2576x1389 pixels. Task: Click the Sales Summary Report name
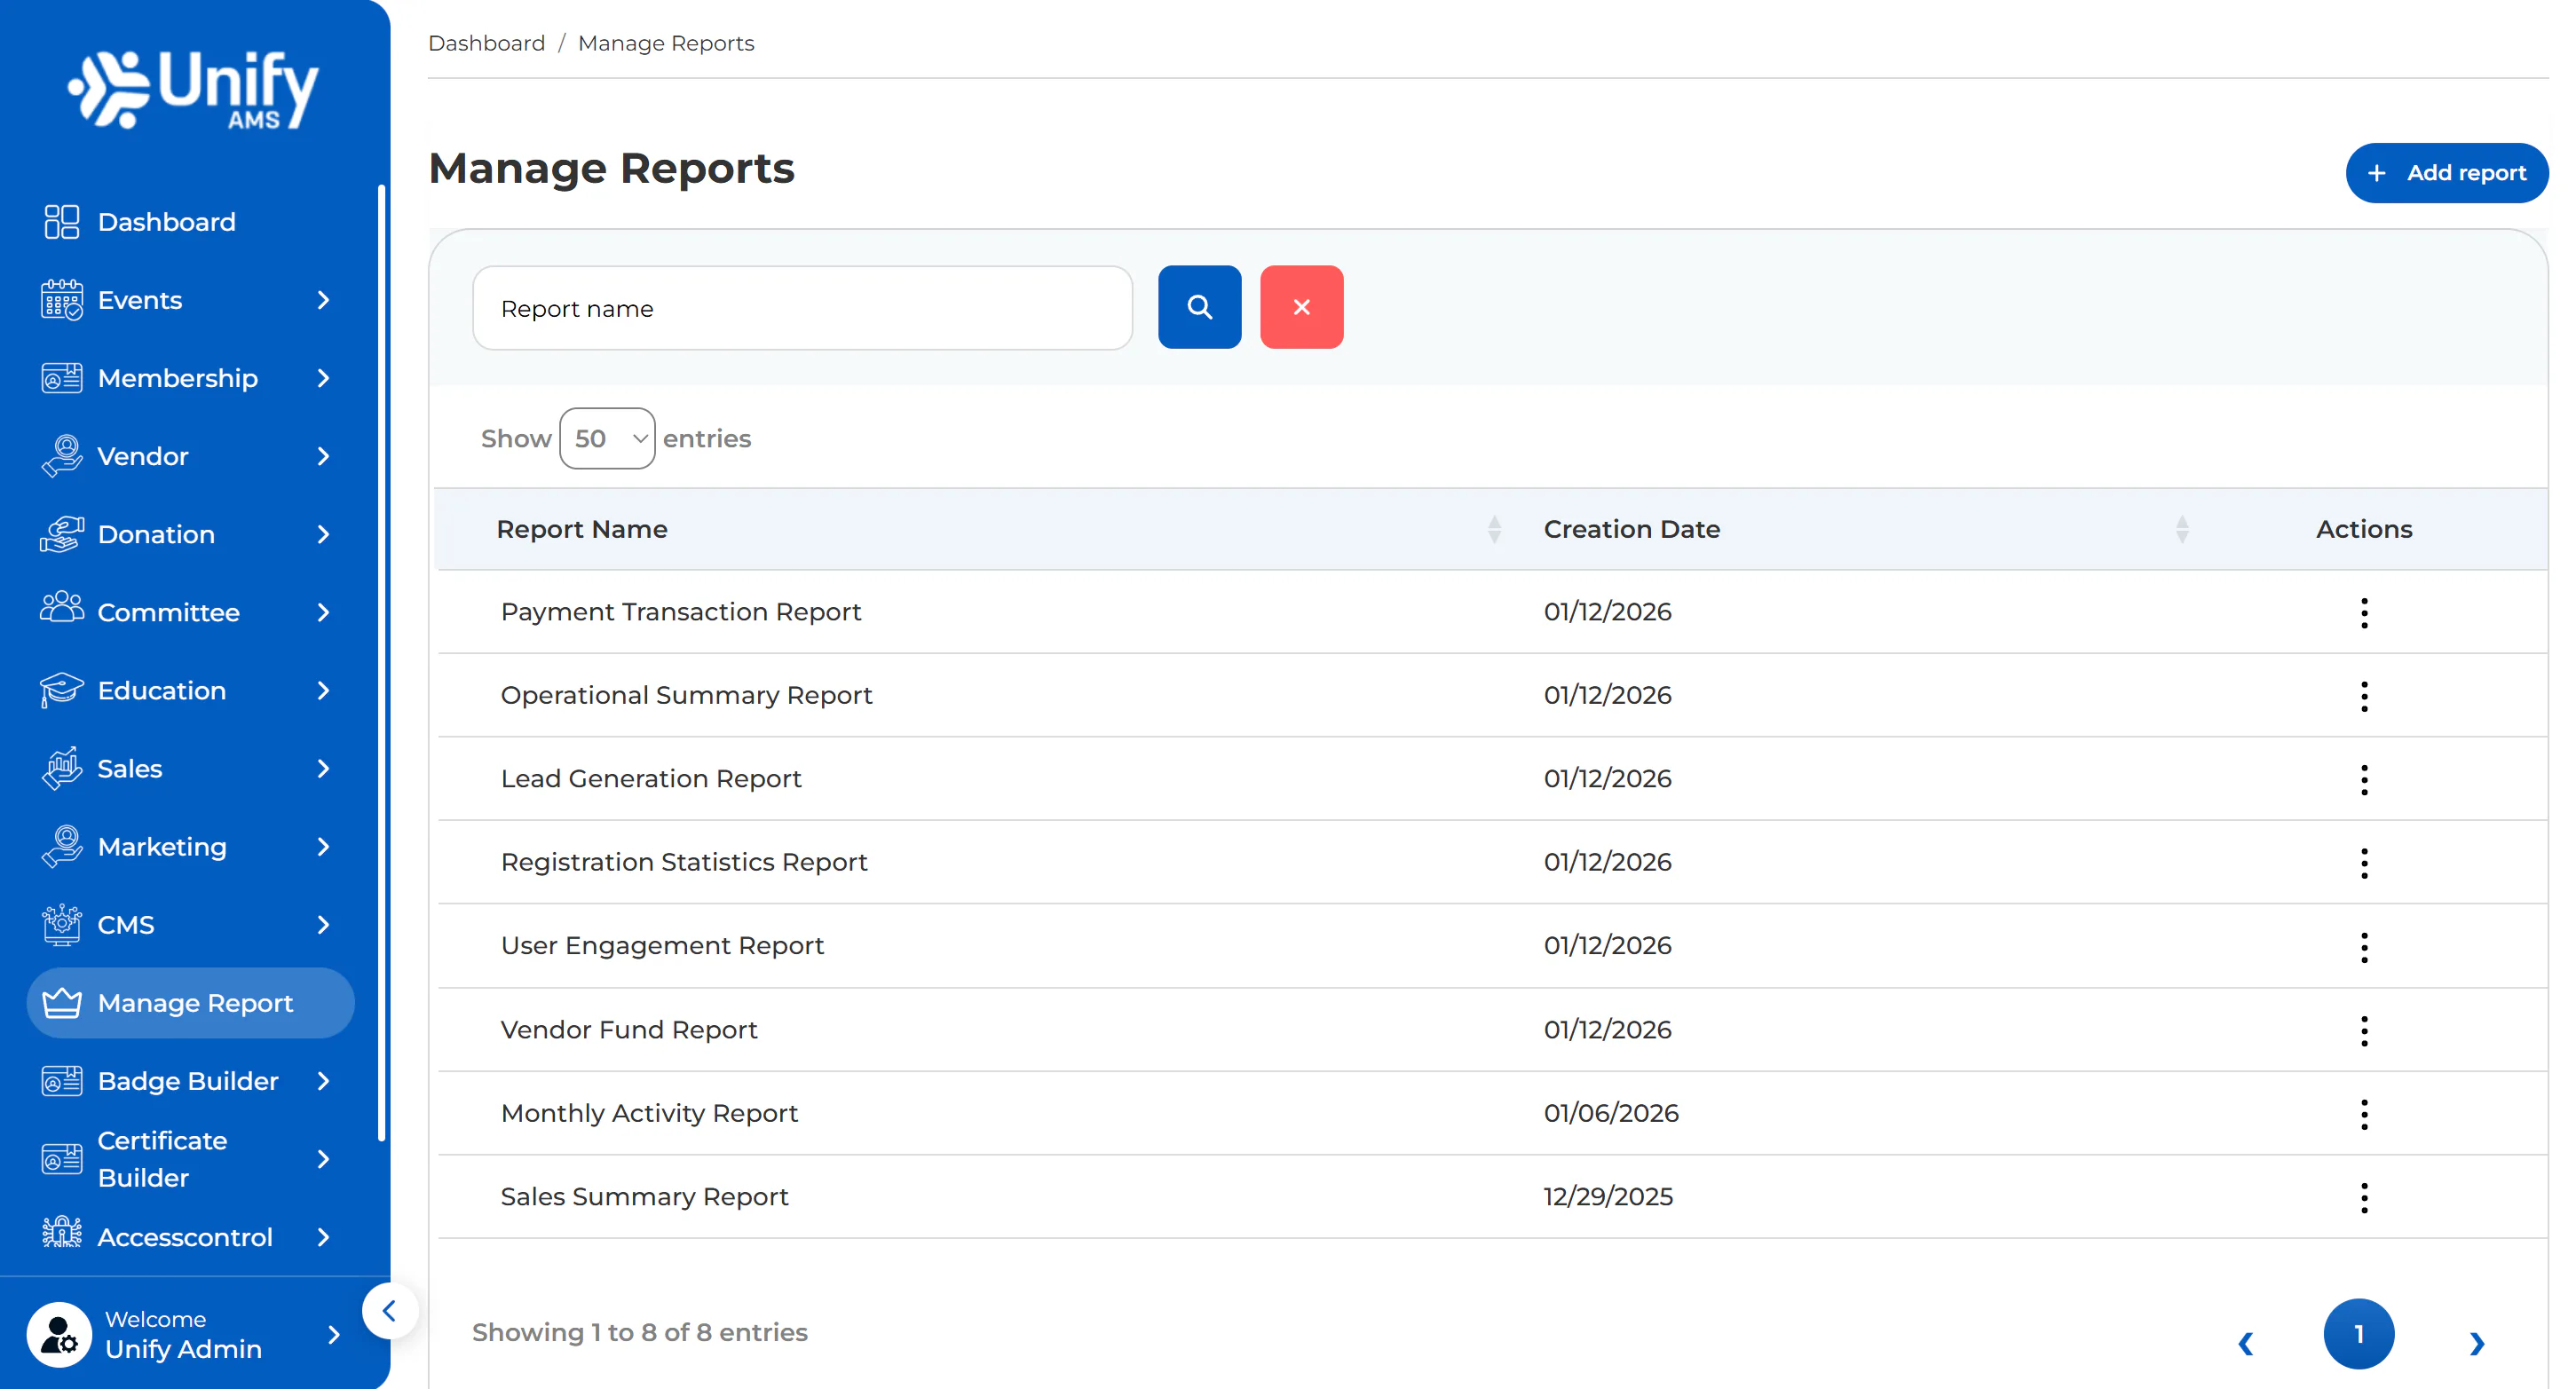pyautogui.click(x=644, y=1197)
